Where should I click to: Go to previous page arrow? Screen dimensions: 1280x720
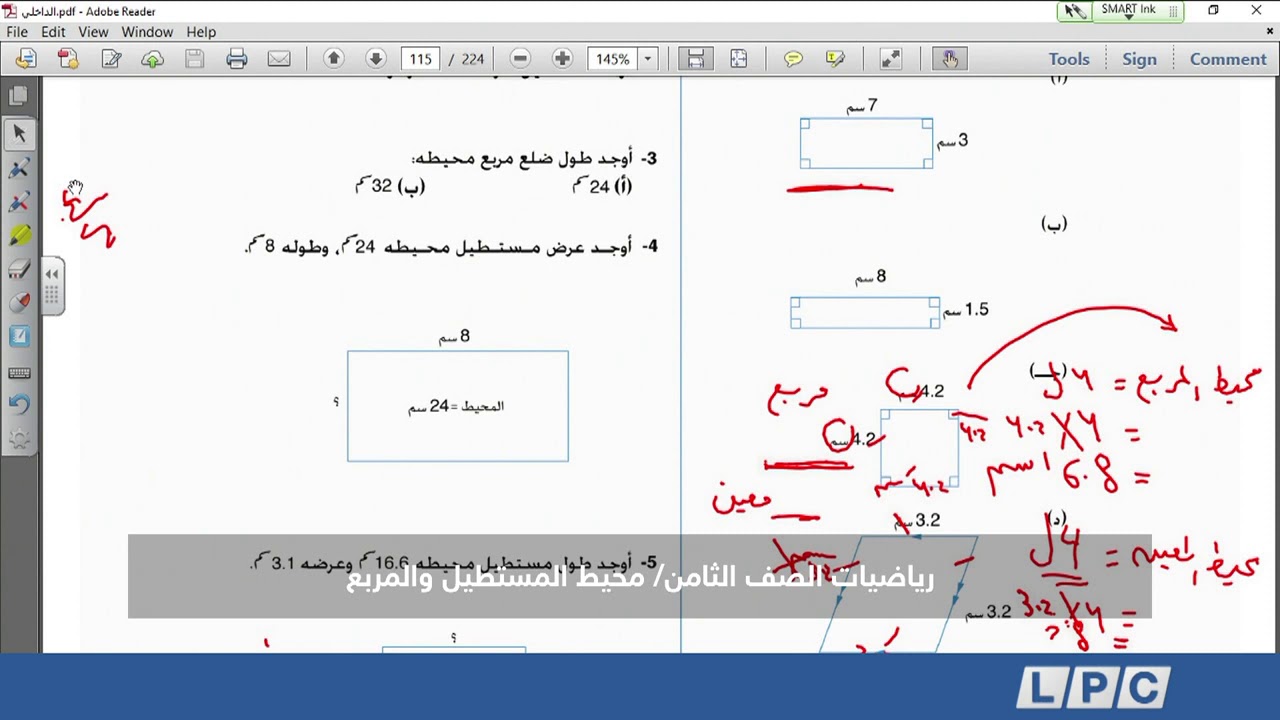point(334,59)
